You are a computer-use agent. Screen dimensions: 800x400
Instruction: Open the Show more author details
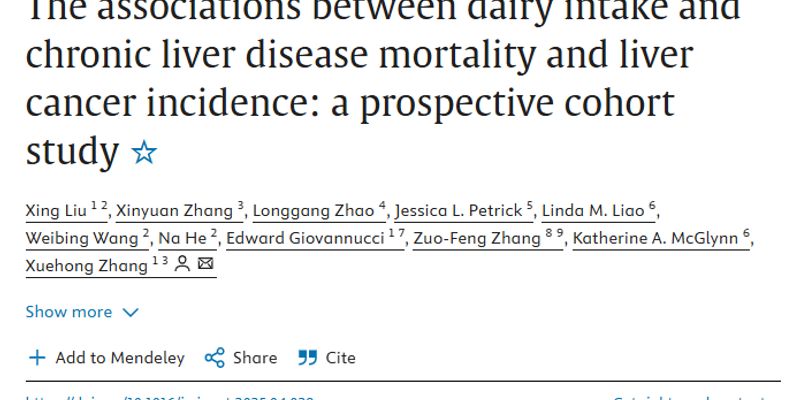pos(82,312)
